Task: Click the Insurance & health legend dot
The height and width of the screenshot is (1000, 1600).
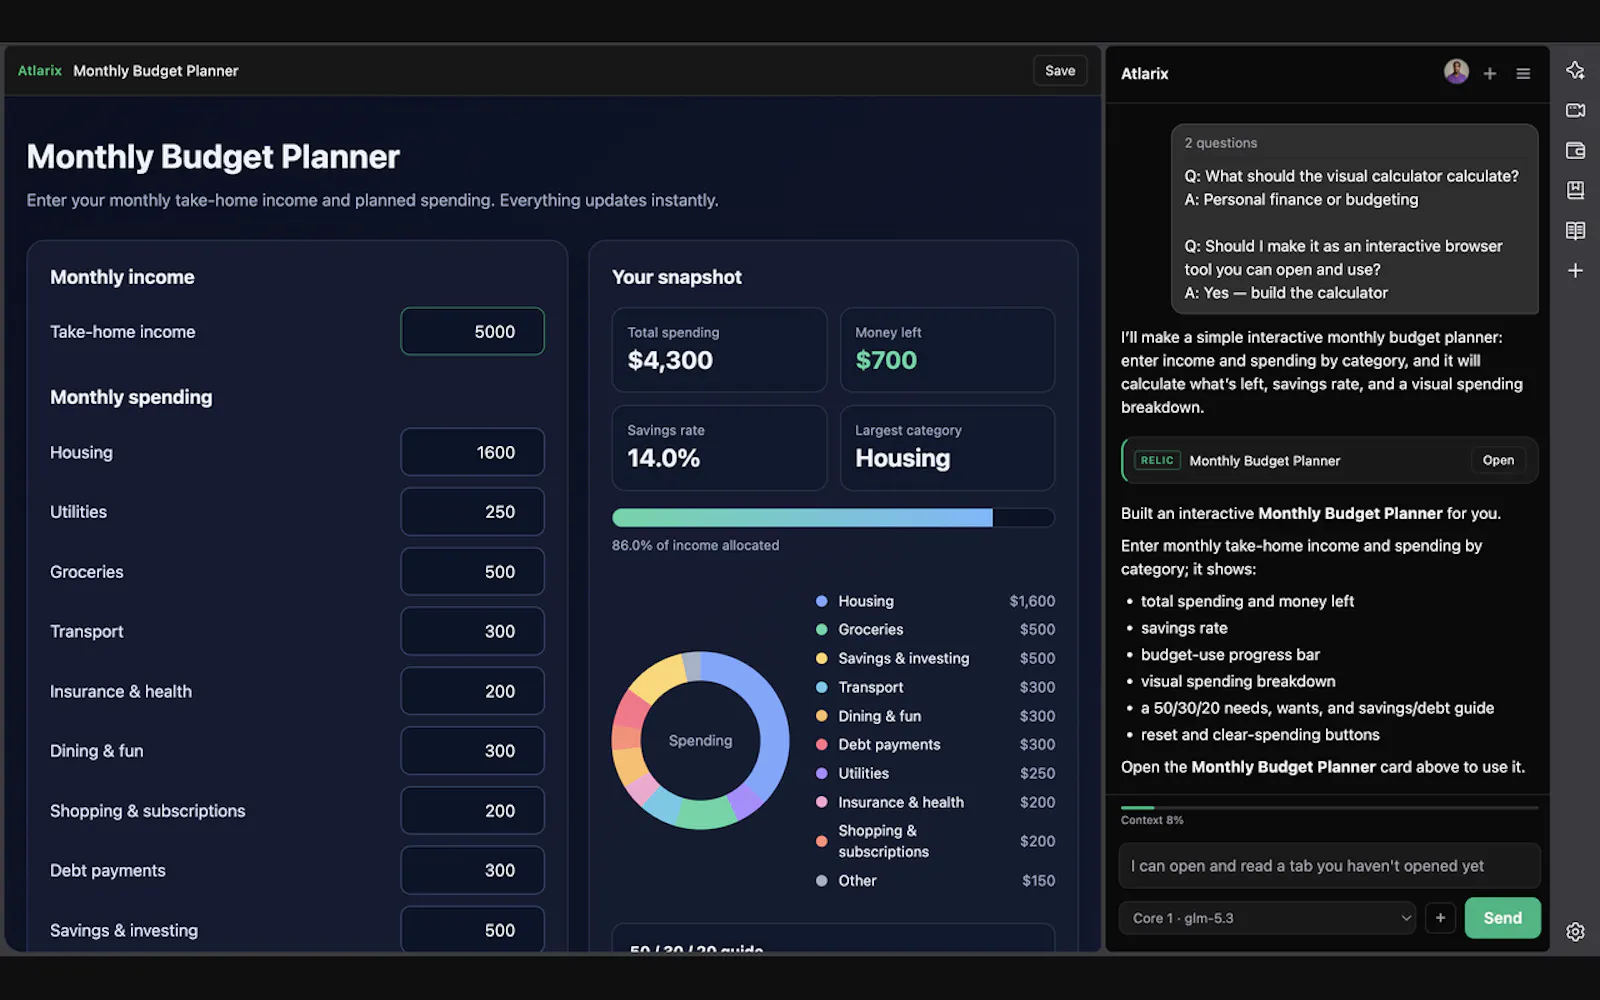Action: coord(821,802)
